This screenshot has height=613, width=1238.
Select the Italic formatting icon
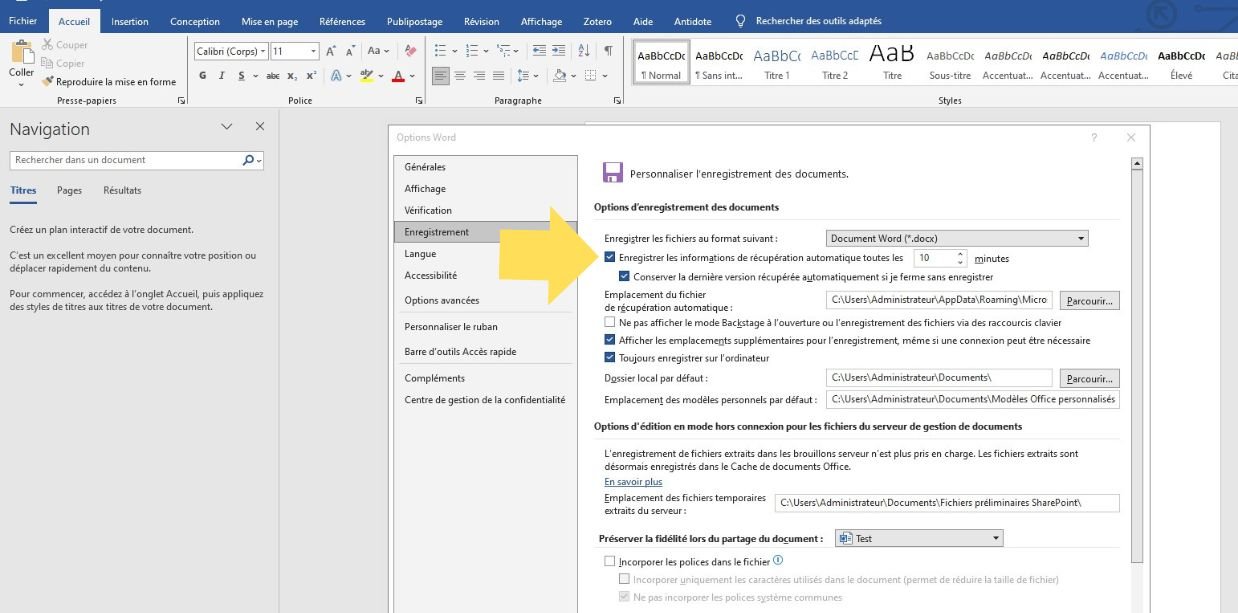pyautogui.click(x=222, y=75)
